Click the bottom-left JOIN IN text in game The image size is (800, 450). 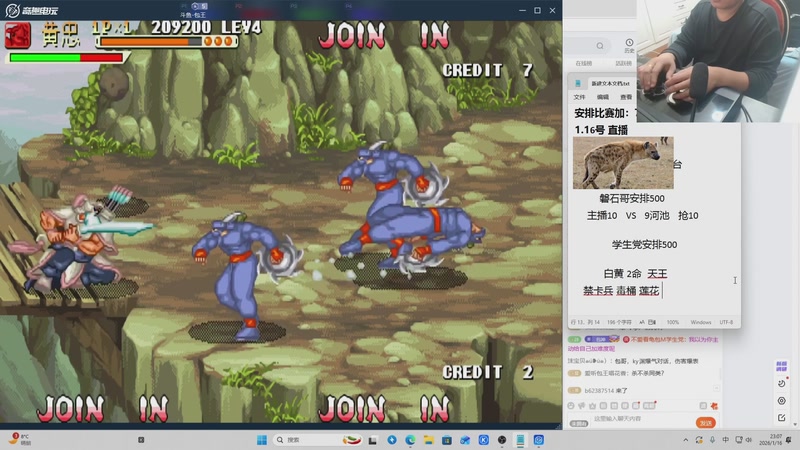[x=103, y=408]
